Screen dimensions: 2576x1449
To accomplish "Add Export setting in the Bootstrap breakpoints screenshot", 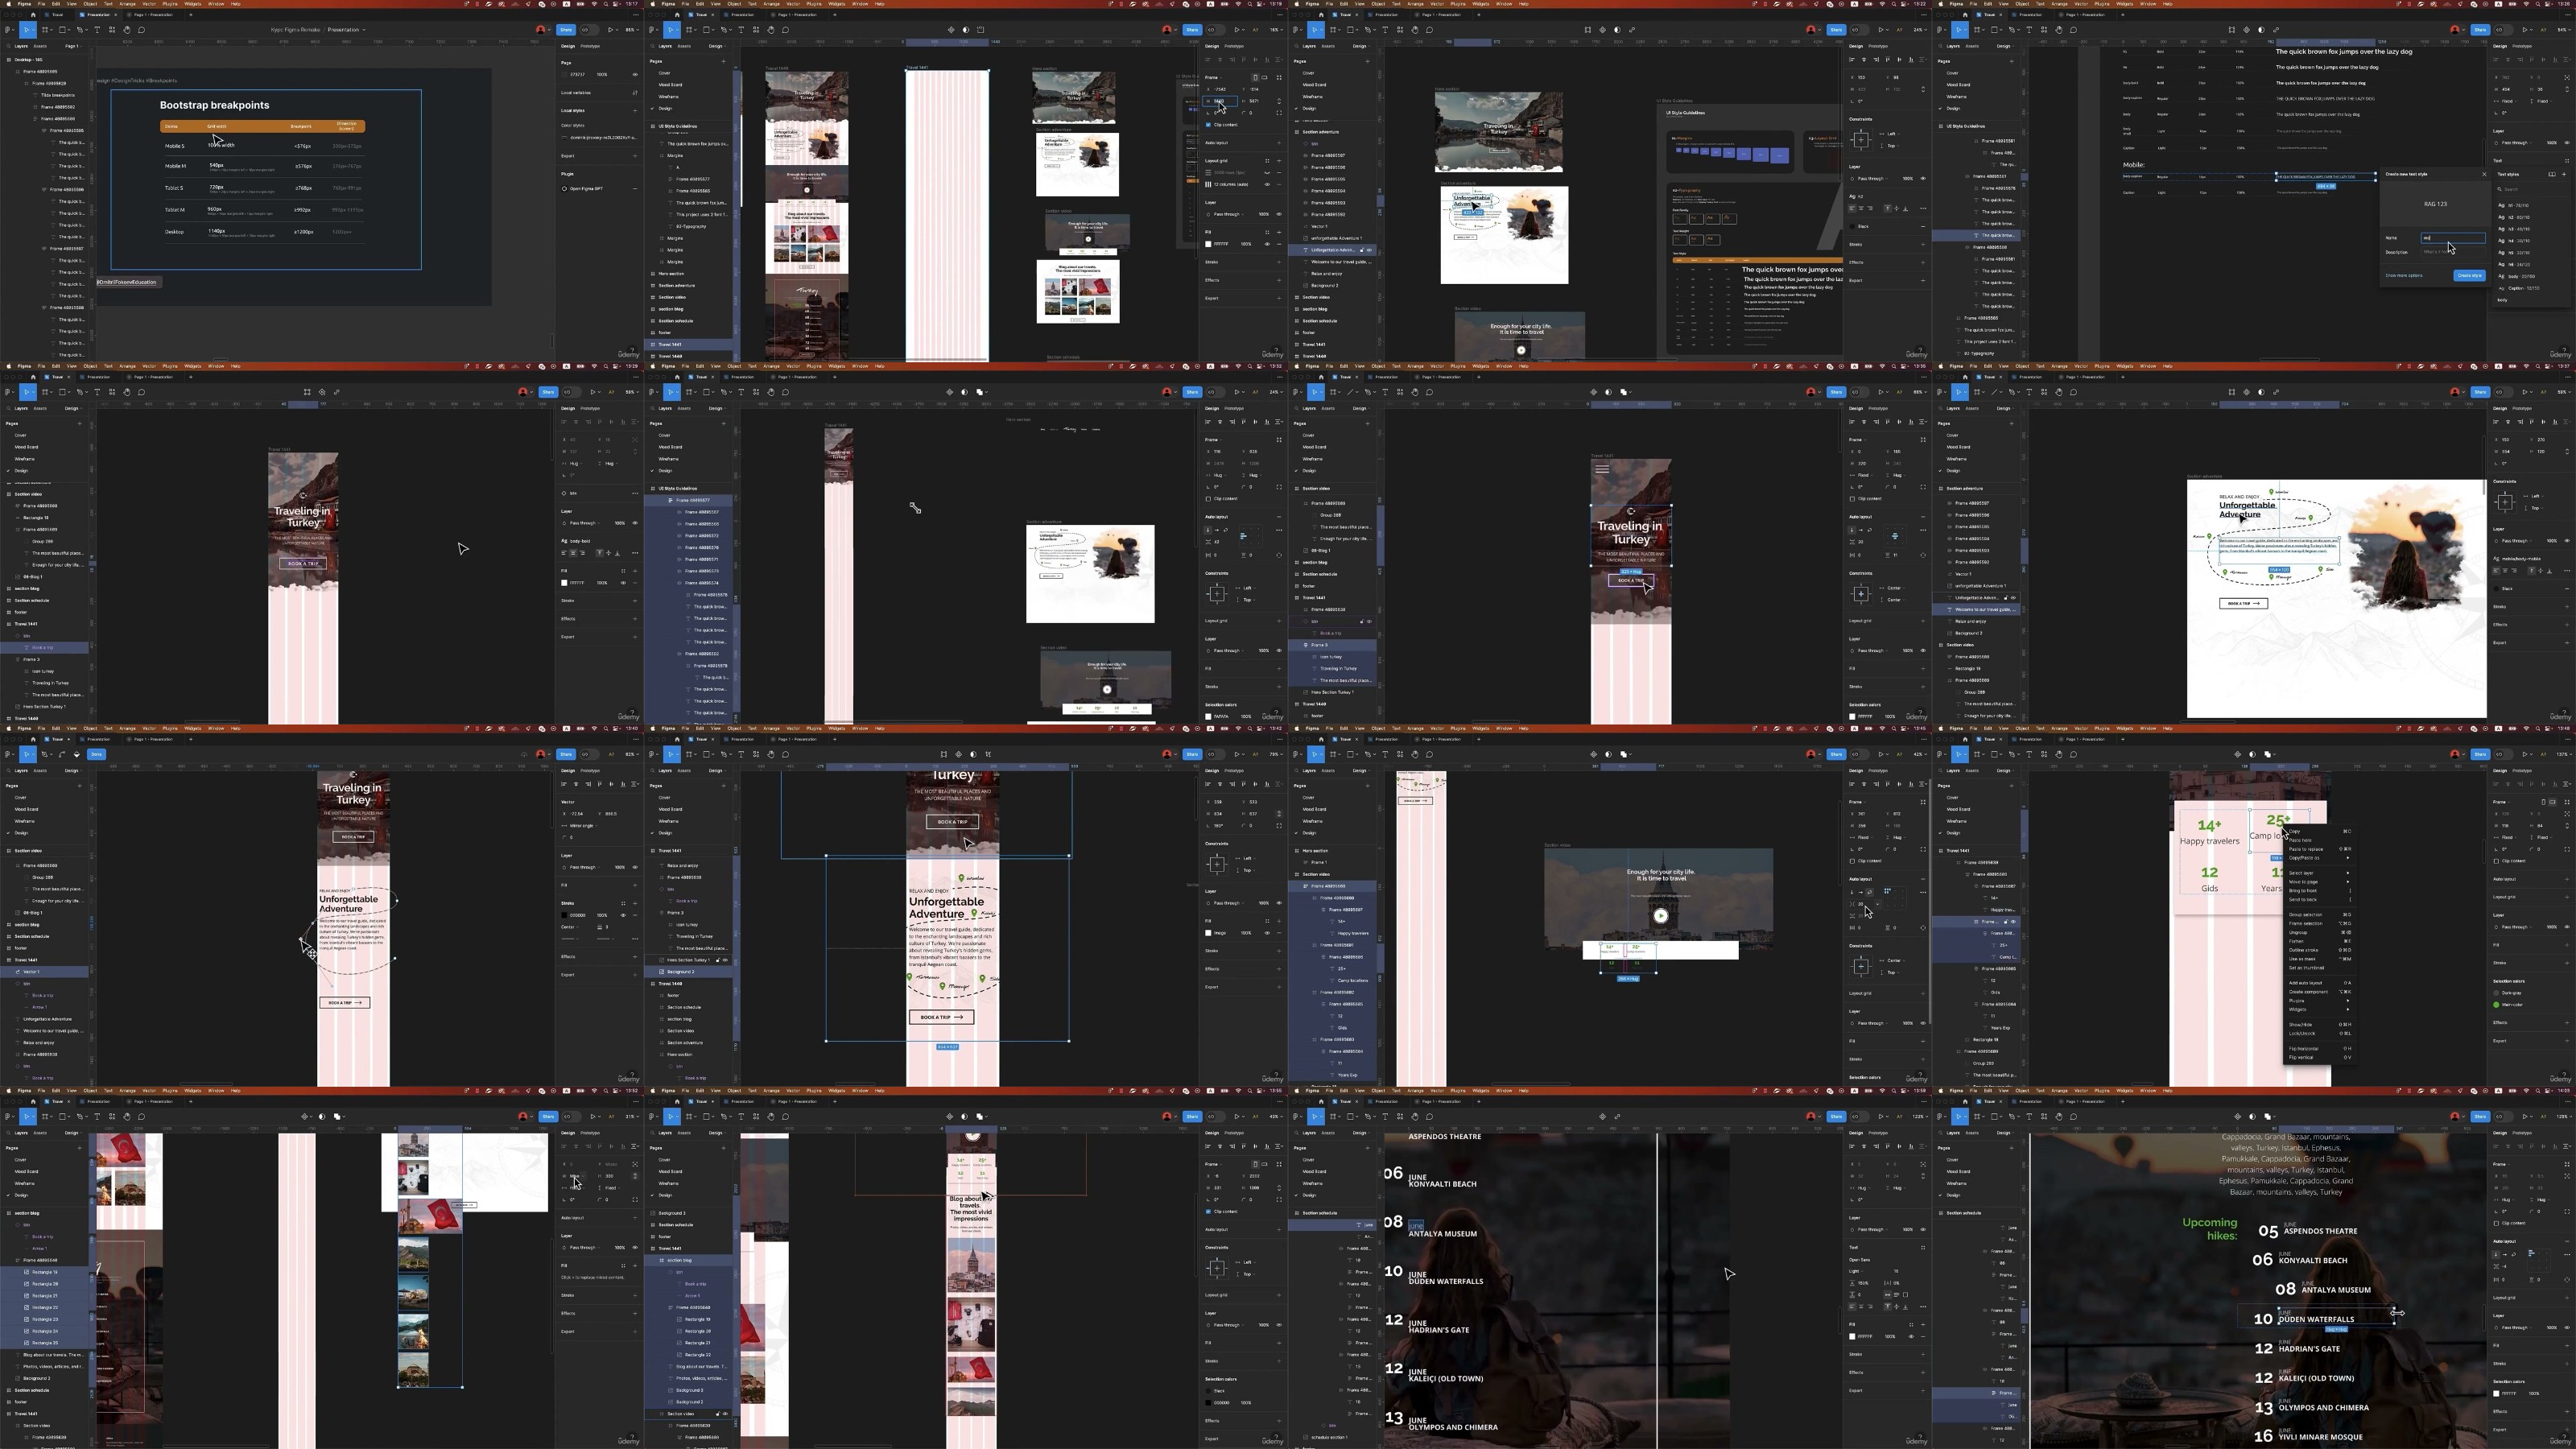I will pos(635,156).
